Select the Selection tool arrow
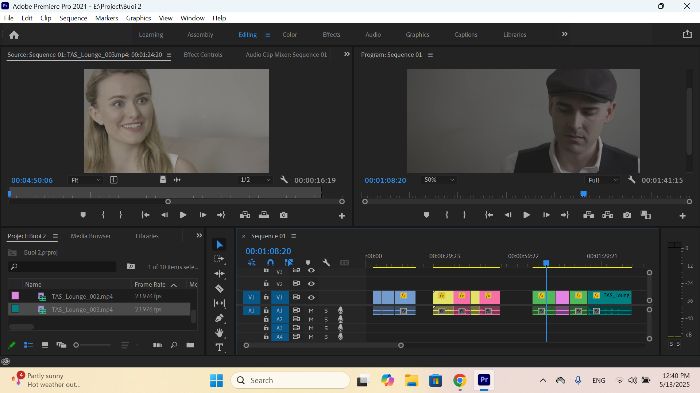The height and width of the screenshot is (393, 700). click(219, 244)
